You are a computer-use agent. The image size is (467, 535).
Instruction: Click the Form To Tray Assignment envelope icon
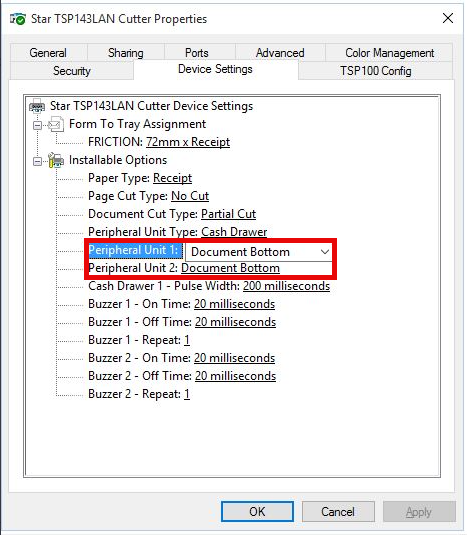coord(56,124)
